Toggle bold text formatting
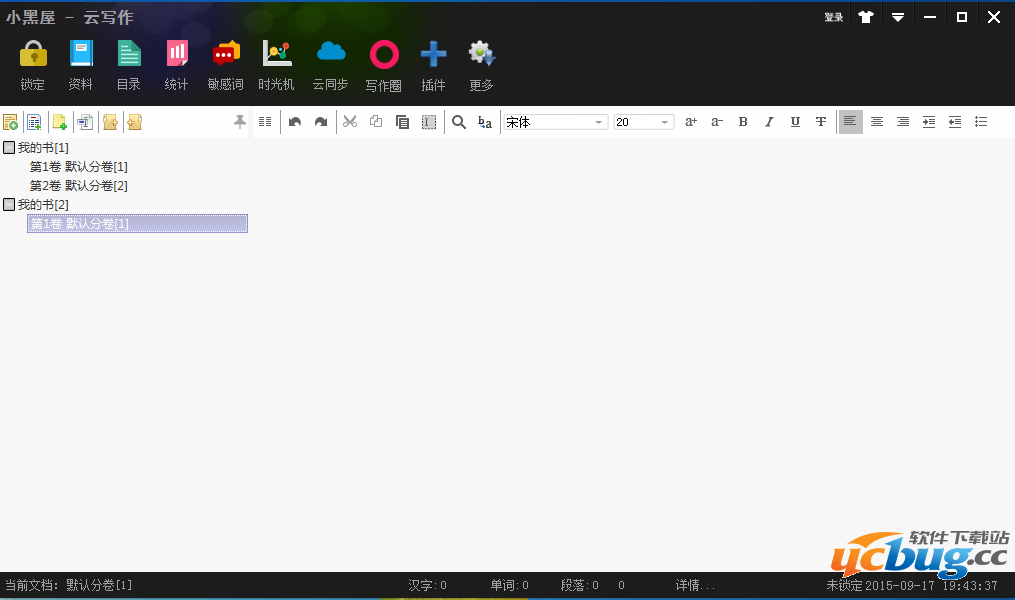Image resolution: width=1015 pixels, height=600 pixels. [x=743, y=122]
